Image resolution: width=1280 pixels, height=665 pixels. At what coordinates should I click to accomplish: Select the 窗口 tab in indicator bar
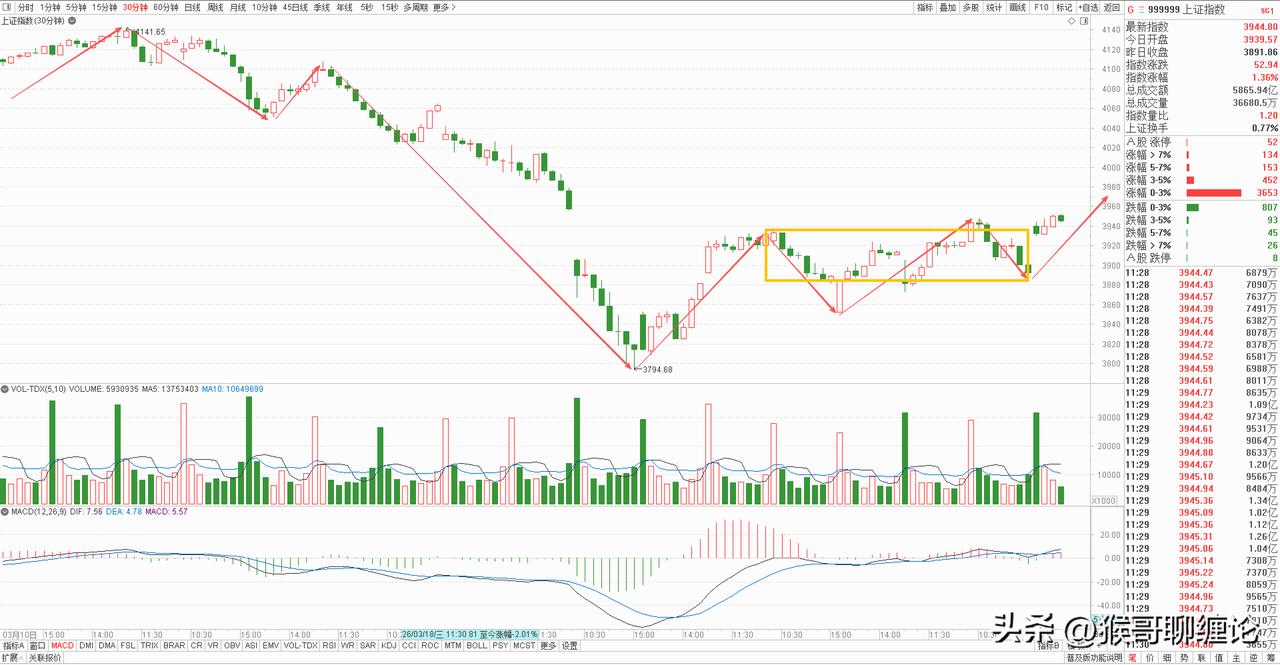pos(38,645)
